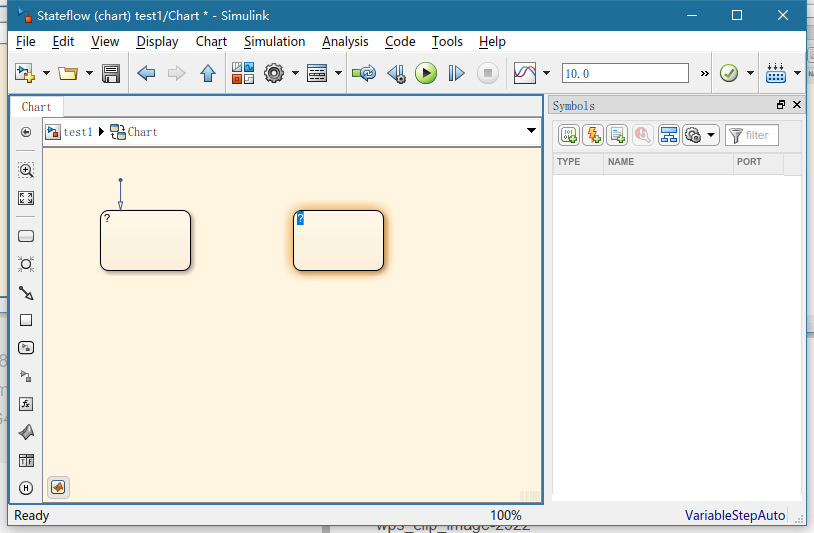The width and height of the screenshot is (814, 533).
Task: Select the left state with default transition
Action: pyautogui.click(x=145, y=241)
